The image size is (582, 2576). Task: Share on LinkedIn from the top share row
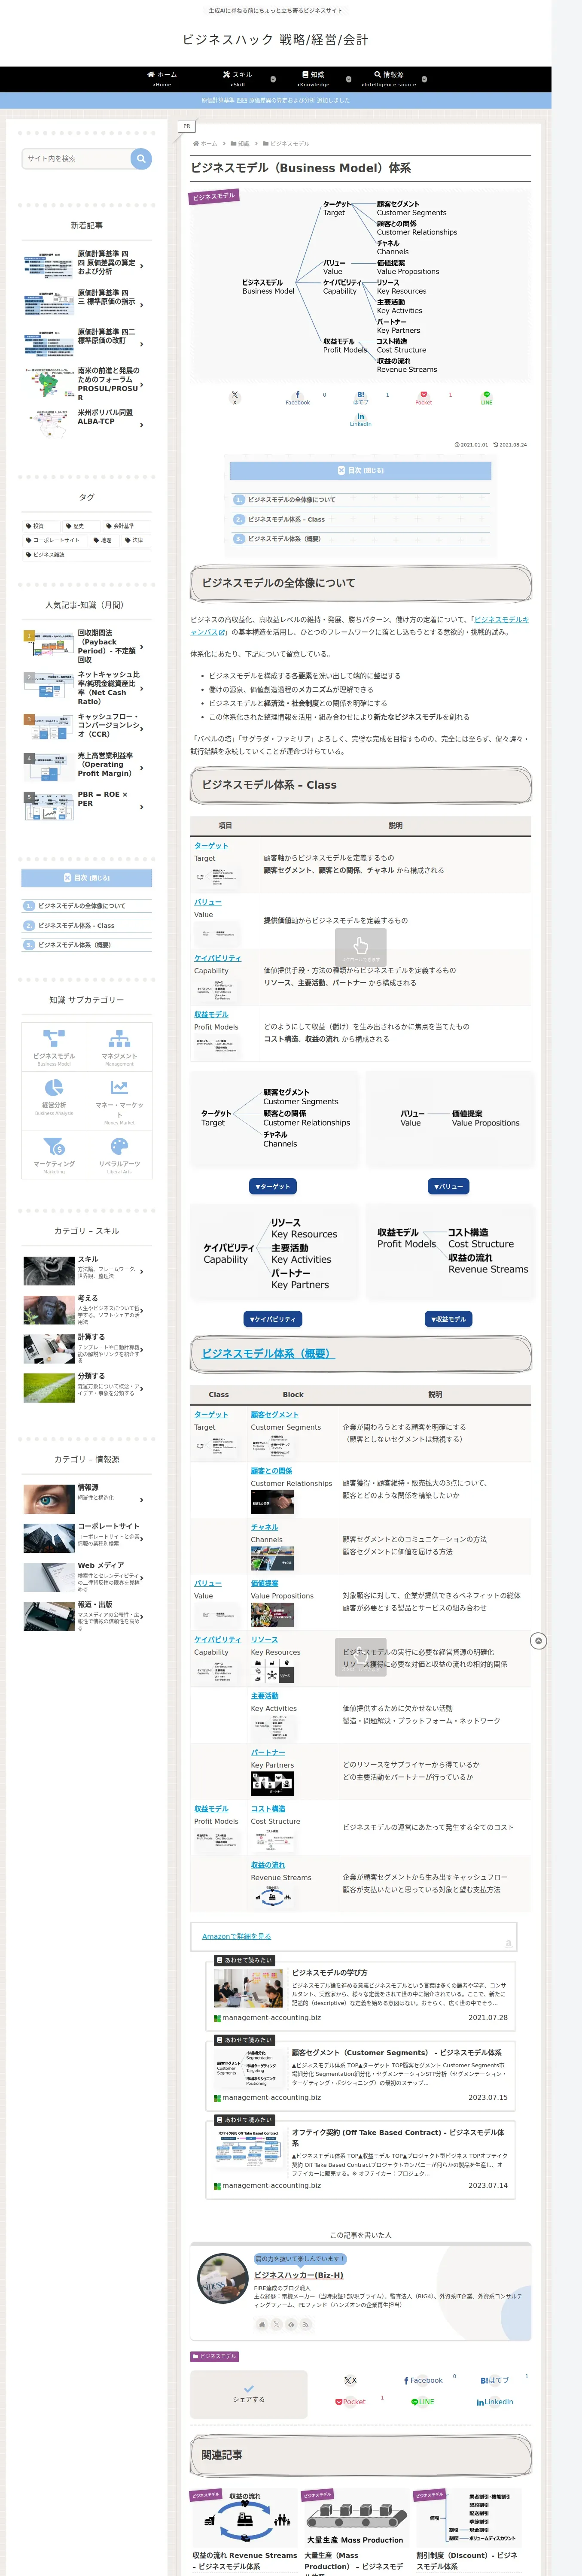coord(361,420)
